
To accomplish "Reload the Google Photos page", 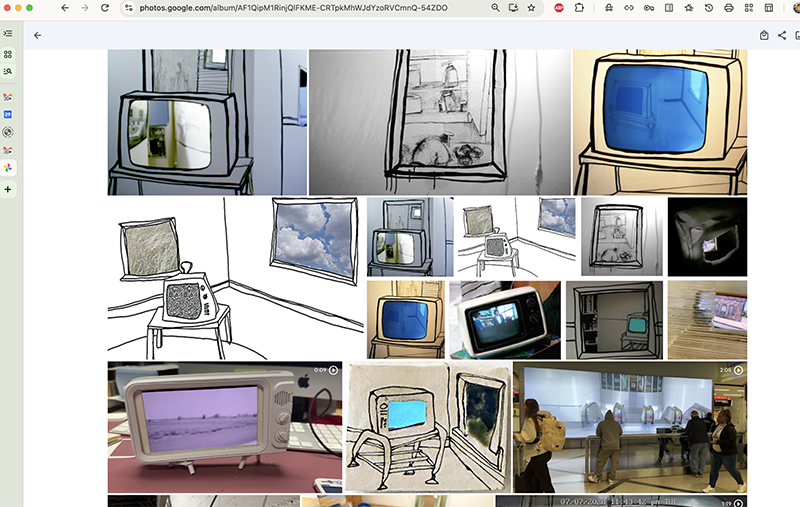I will coord(105,8).
